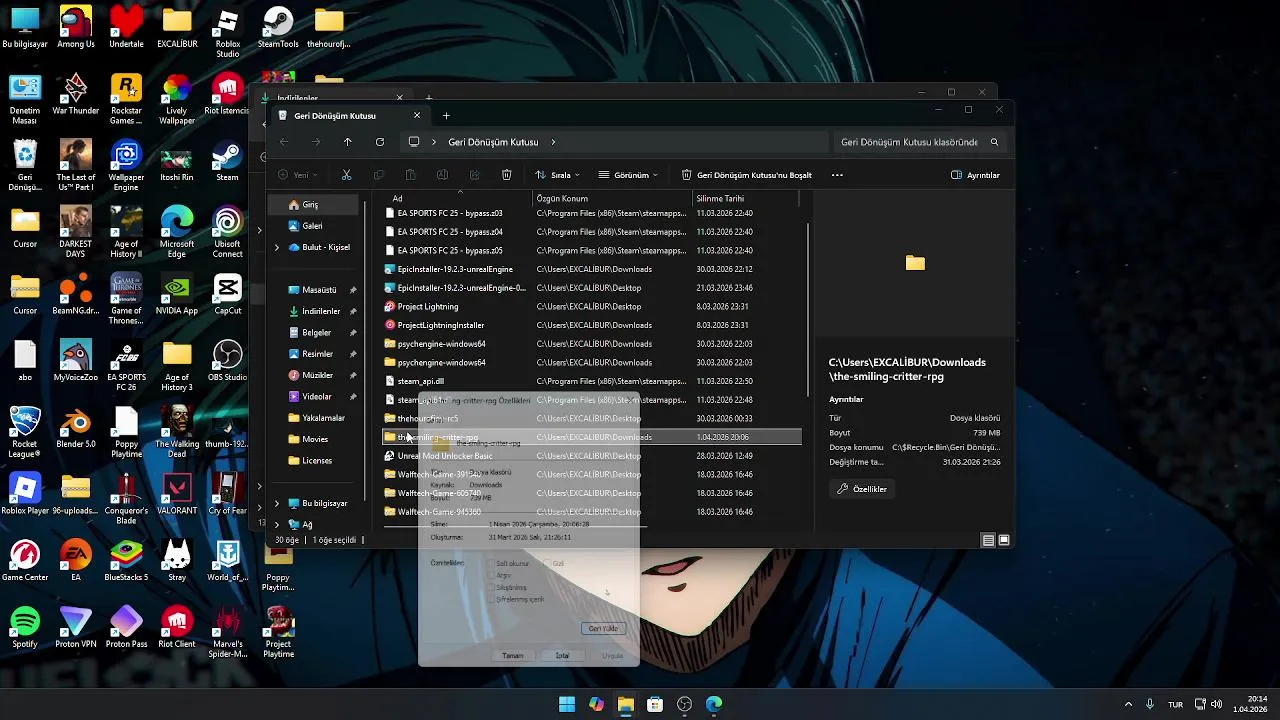Screen dimensions: 1280x720
Task: Select the VALORANT desktop shortcut
Action: pos(177,494)
